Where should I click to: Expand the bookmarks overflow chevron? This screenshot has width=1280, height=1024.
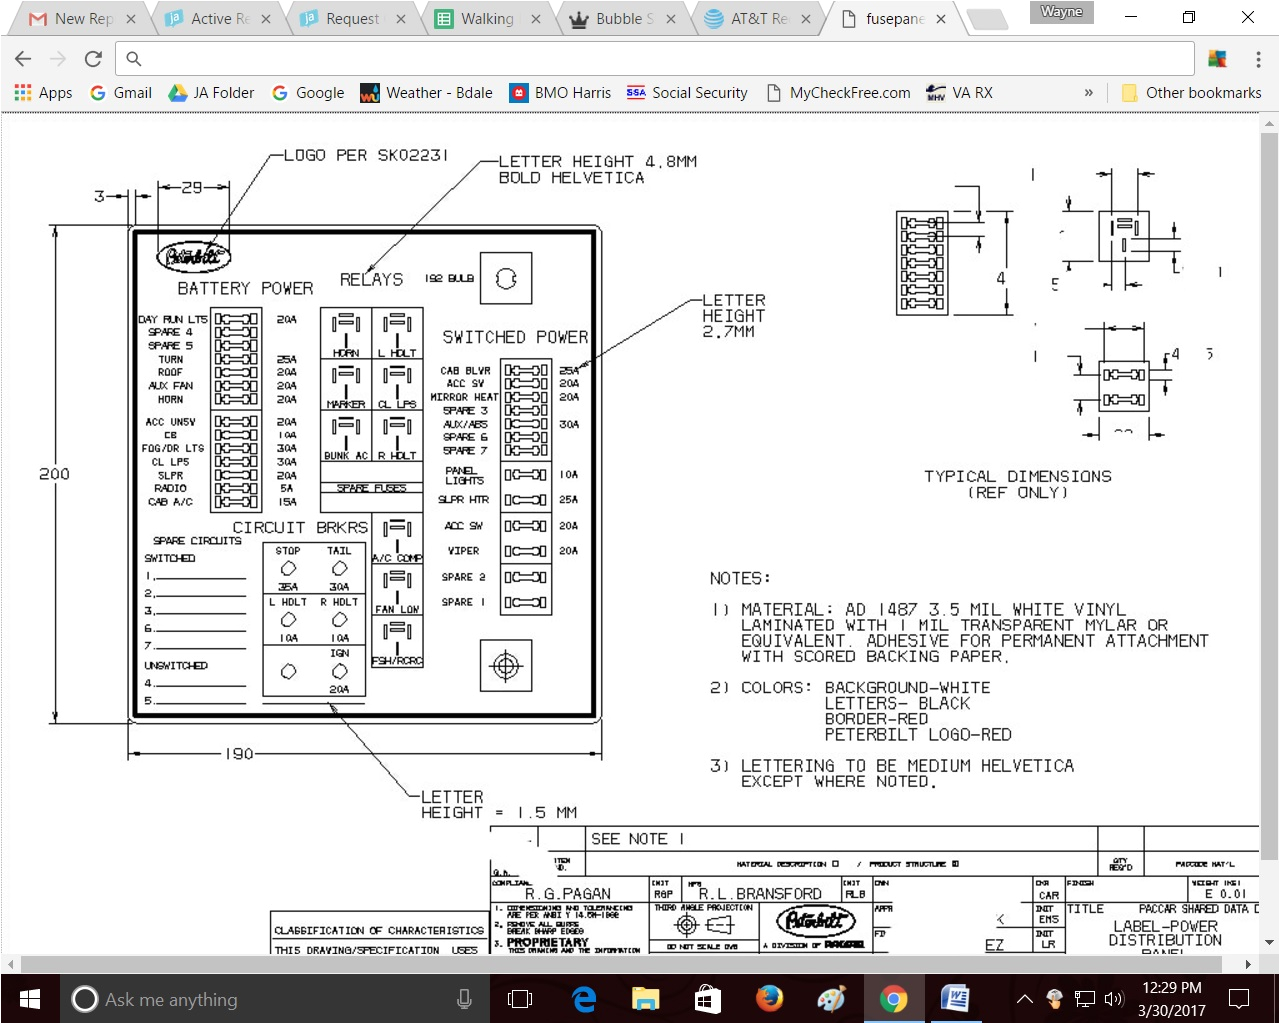[1089, 93]
